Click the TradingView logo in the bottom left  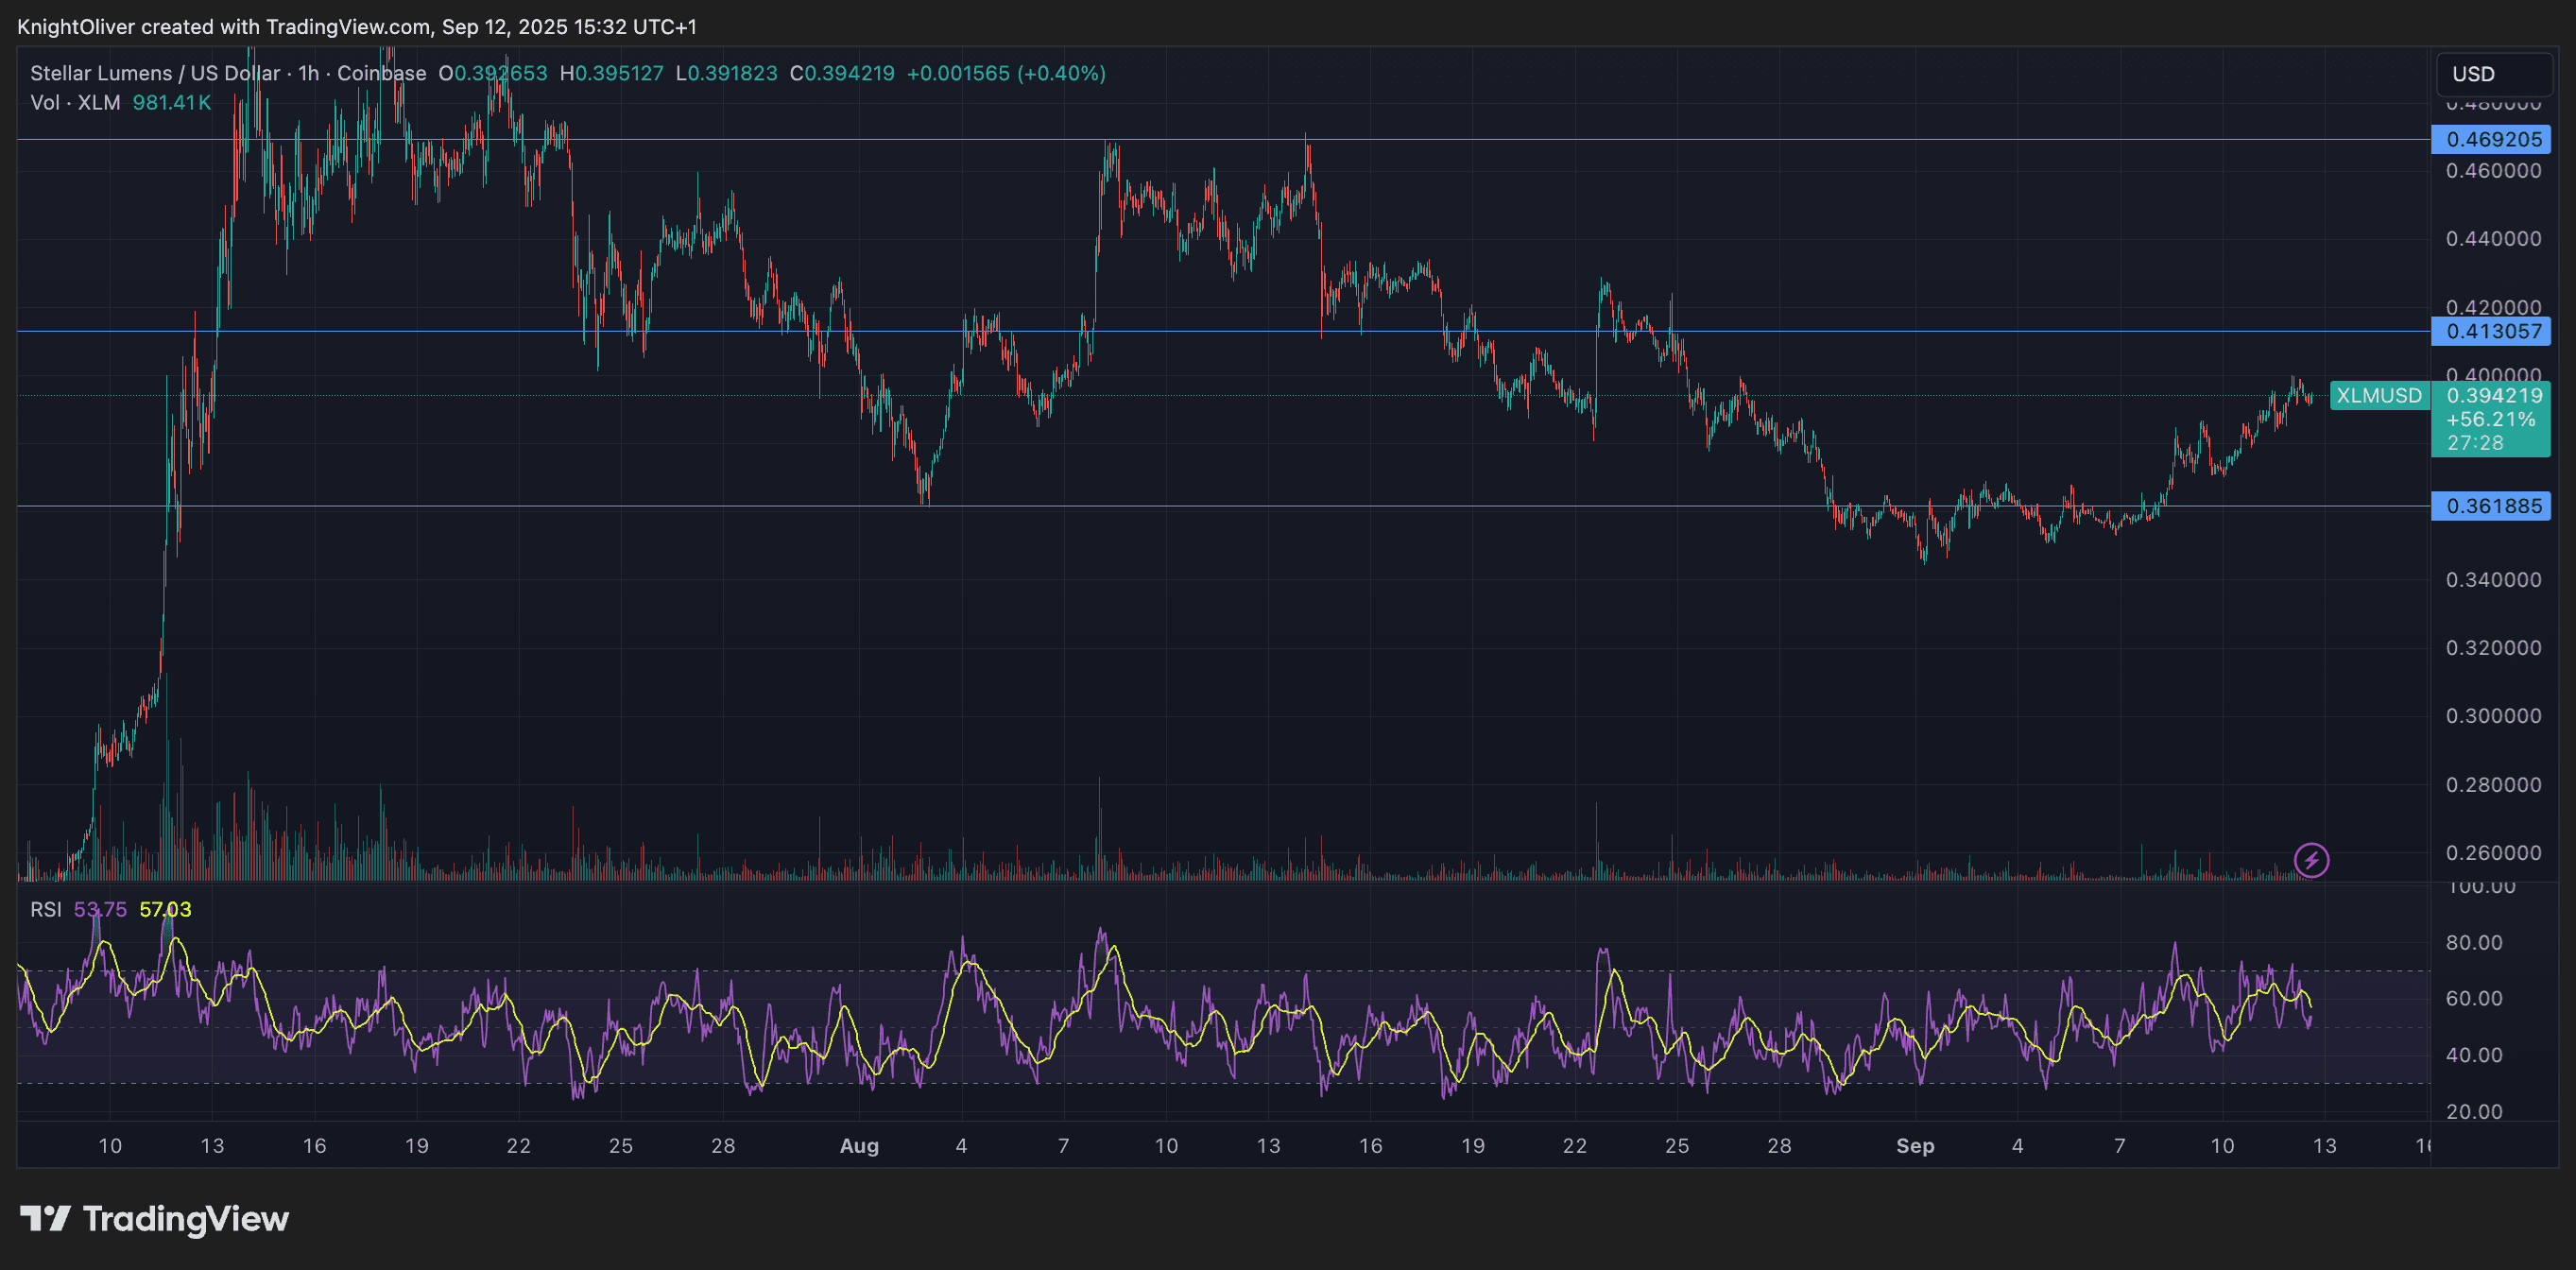155,1218
